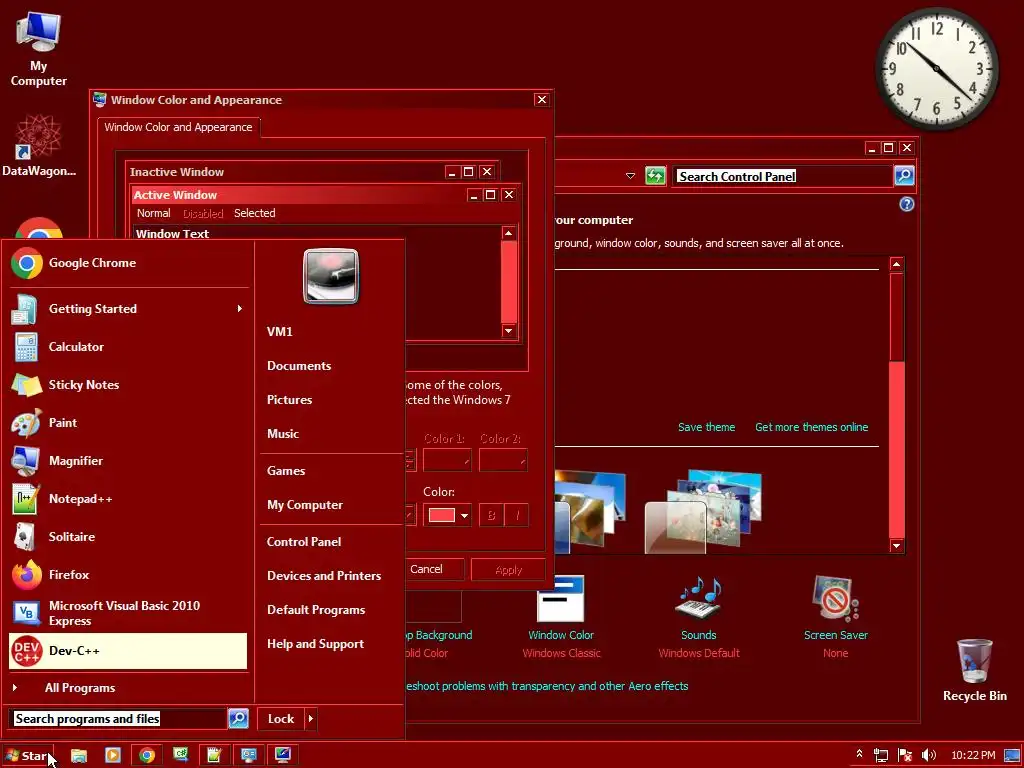Open Windows Explorer from the taskbar

coord(79,756)
